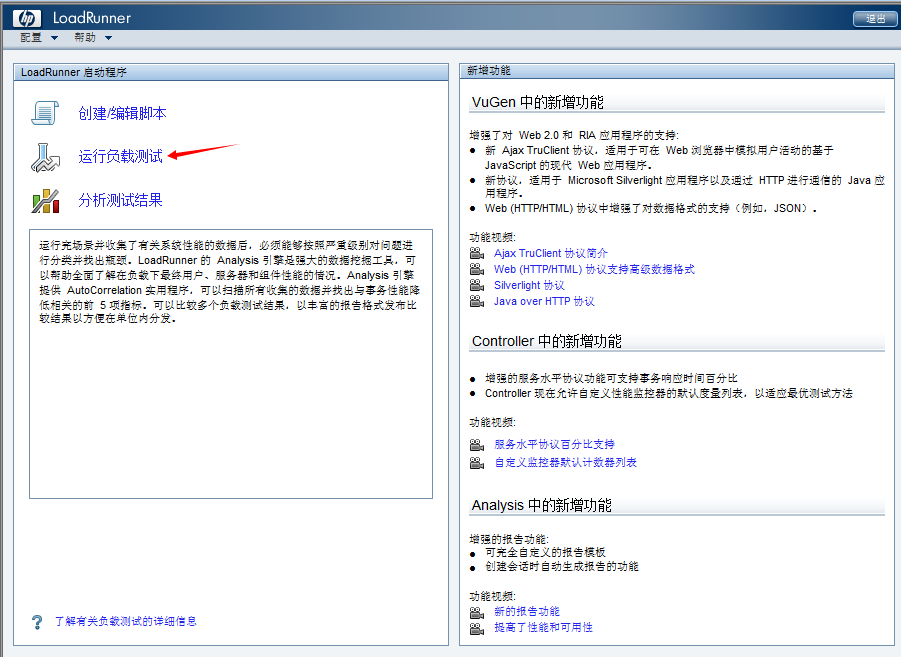
Task: Click the HP logo icon
Action: tap(26, 18)
